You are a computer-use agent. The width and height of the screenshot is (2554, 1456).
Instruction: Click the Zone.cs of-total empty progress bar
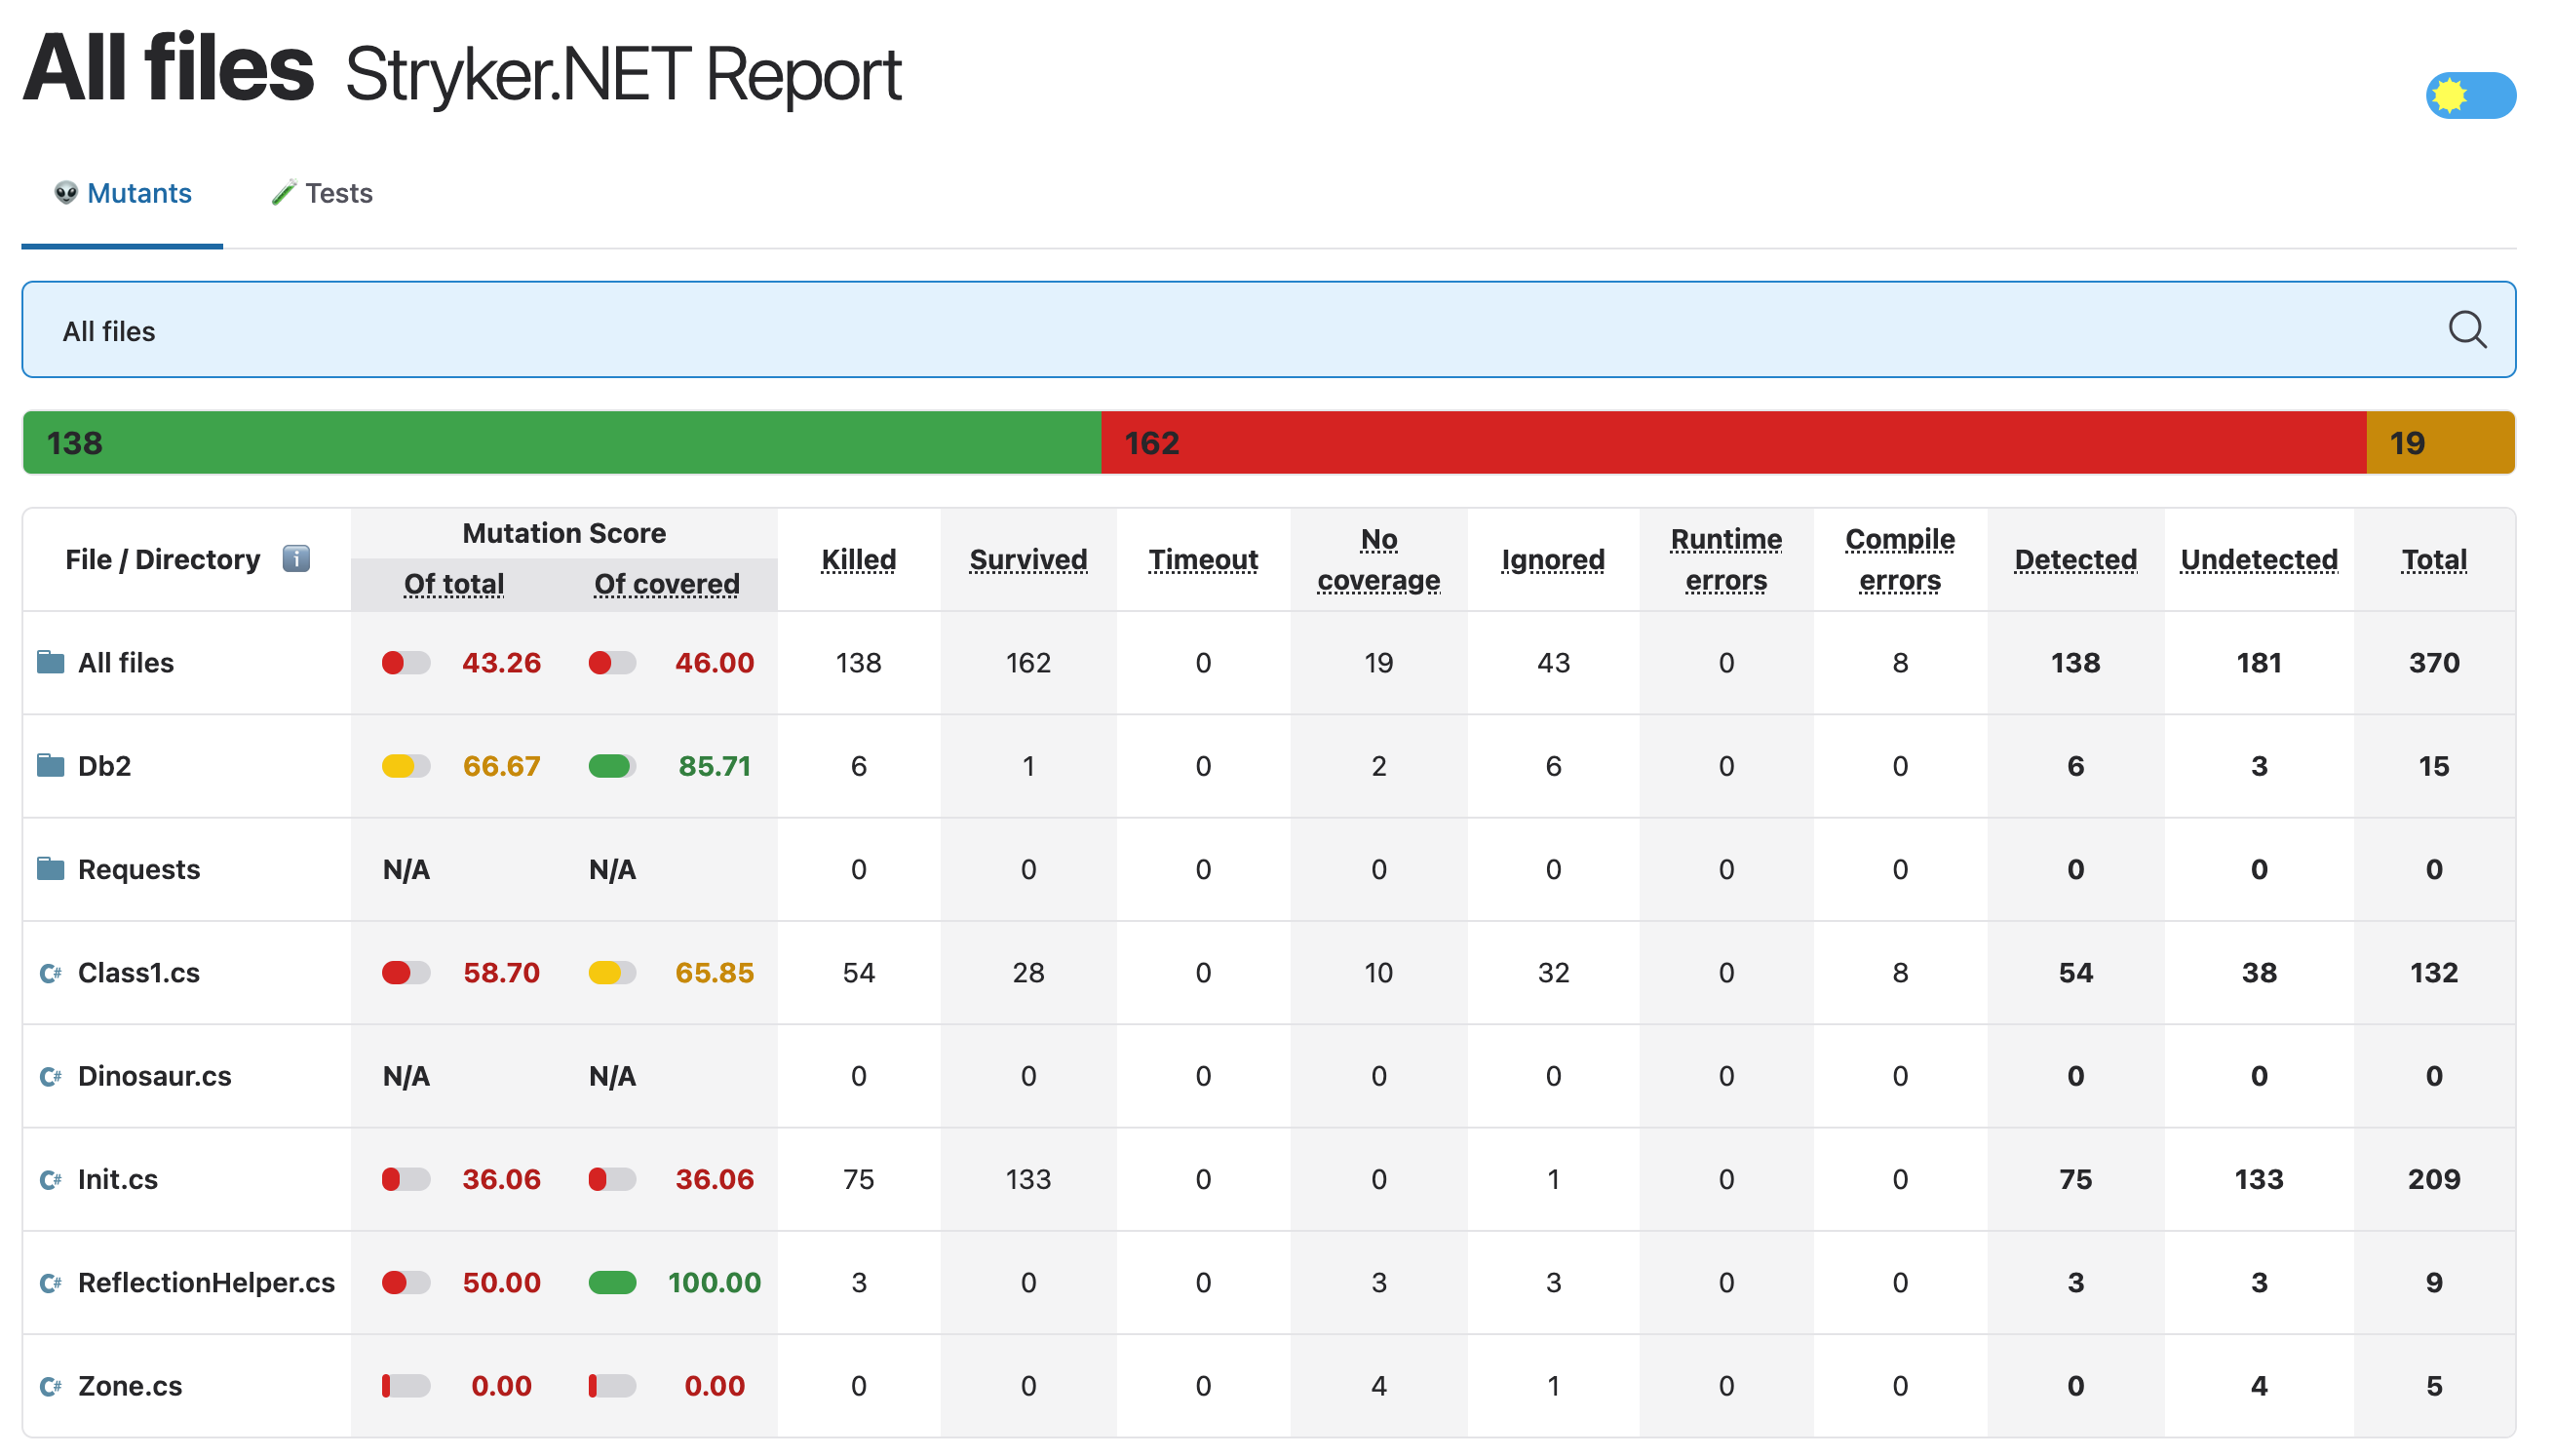[406, 1385]
